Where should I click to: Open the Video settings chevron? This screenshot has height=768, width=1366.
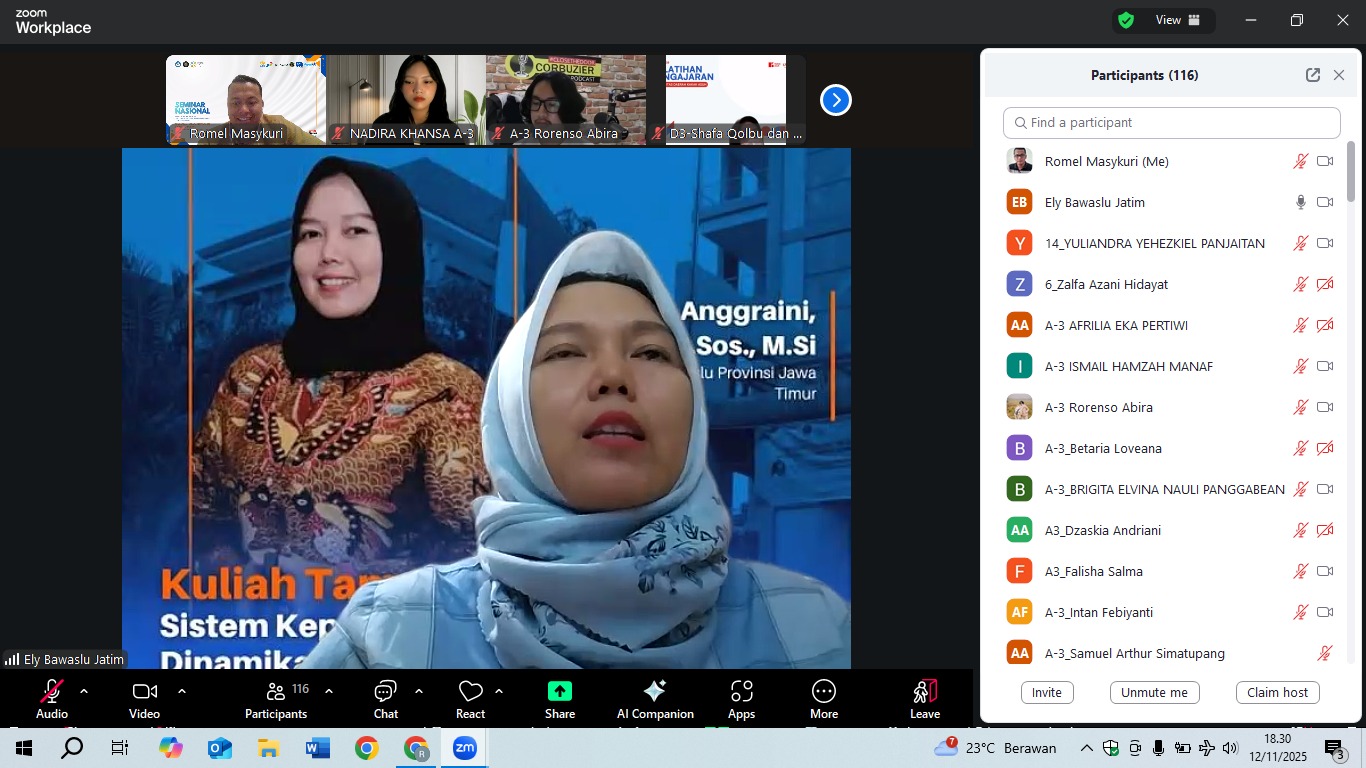(181, 690)
